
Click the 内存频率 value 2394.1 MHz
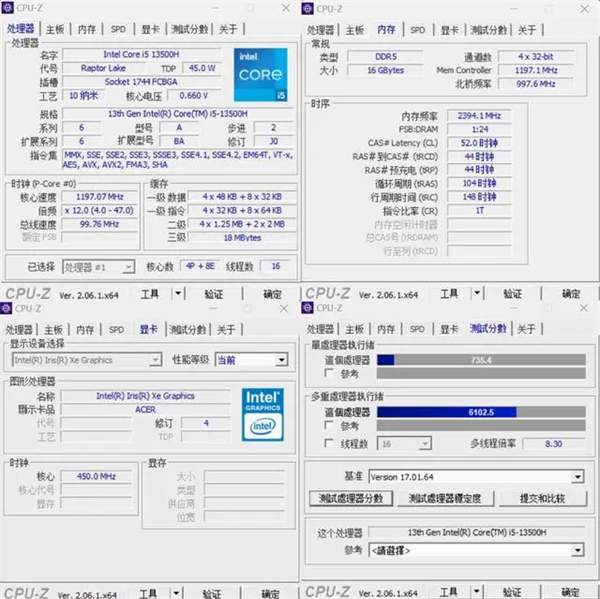[x=479, y=116]
